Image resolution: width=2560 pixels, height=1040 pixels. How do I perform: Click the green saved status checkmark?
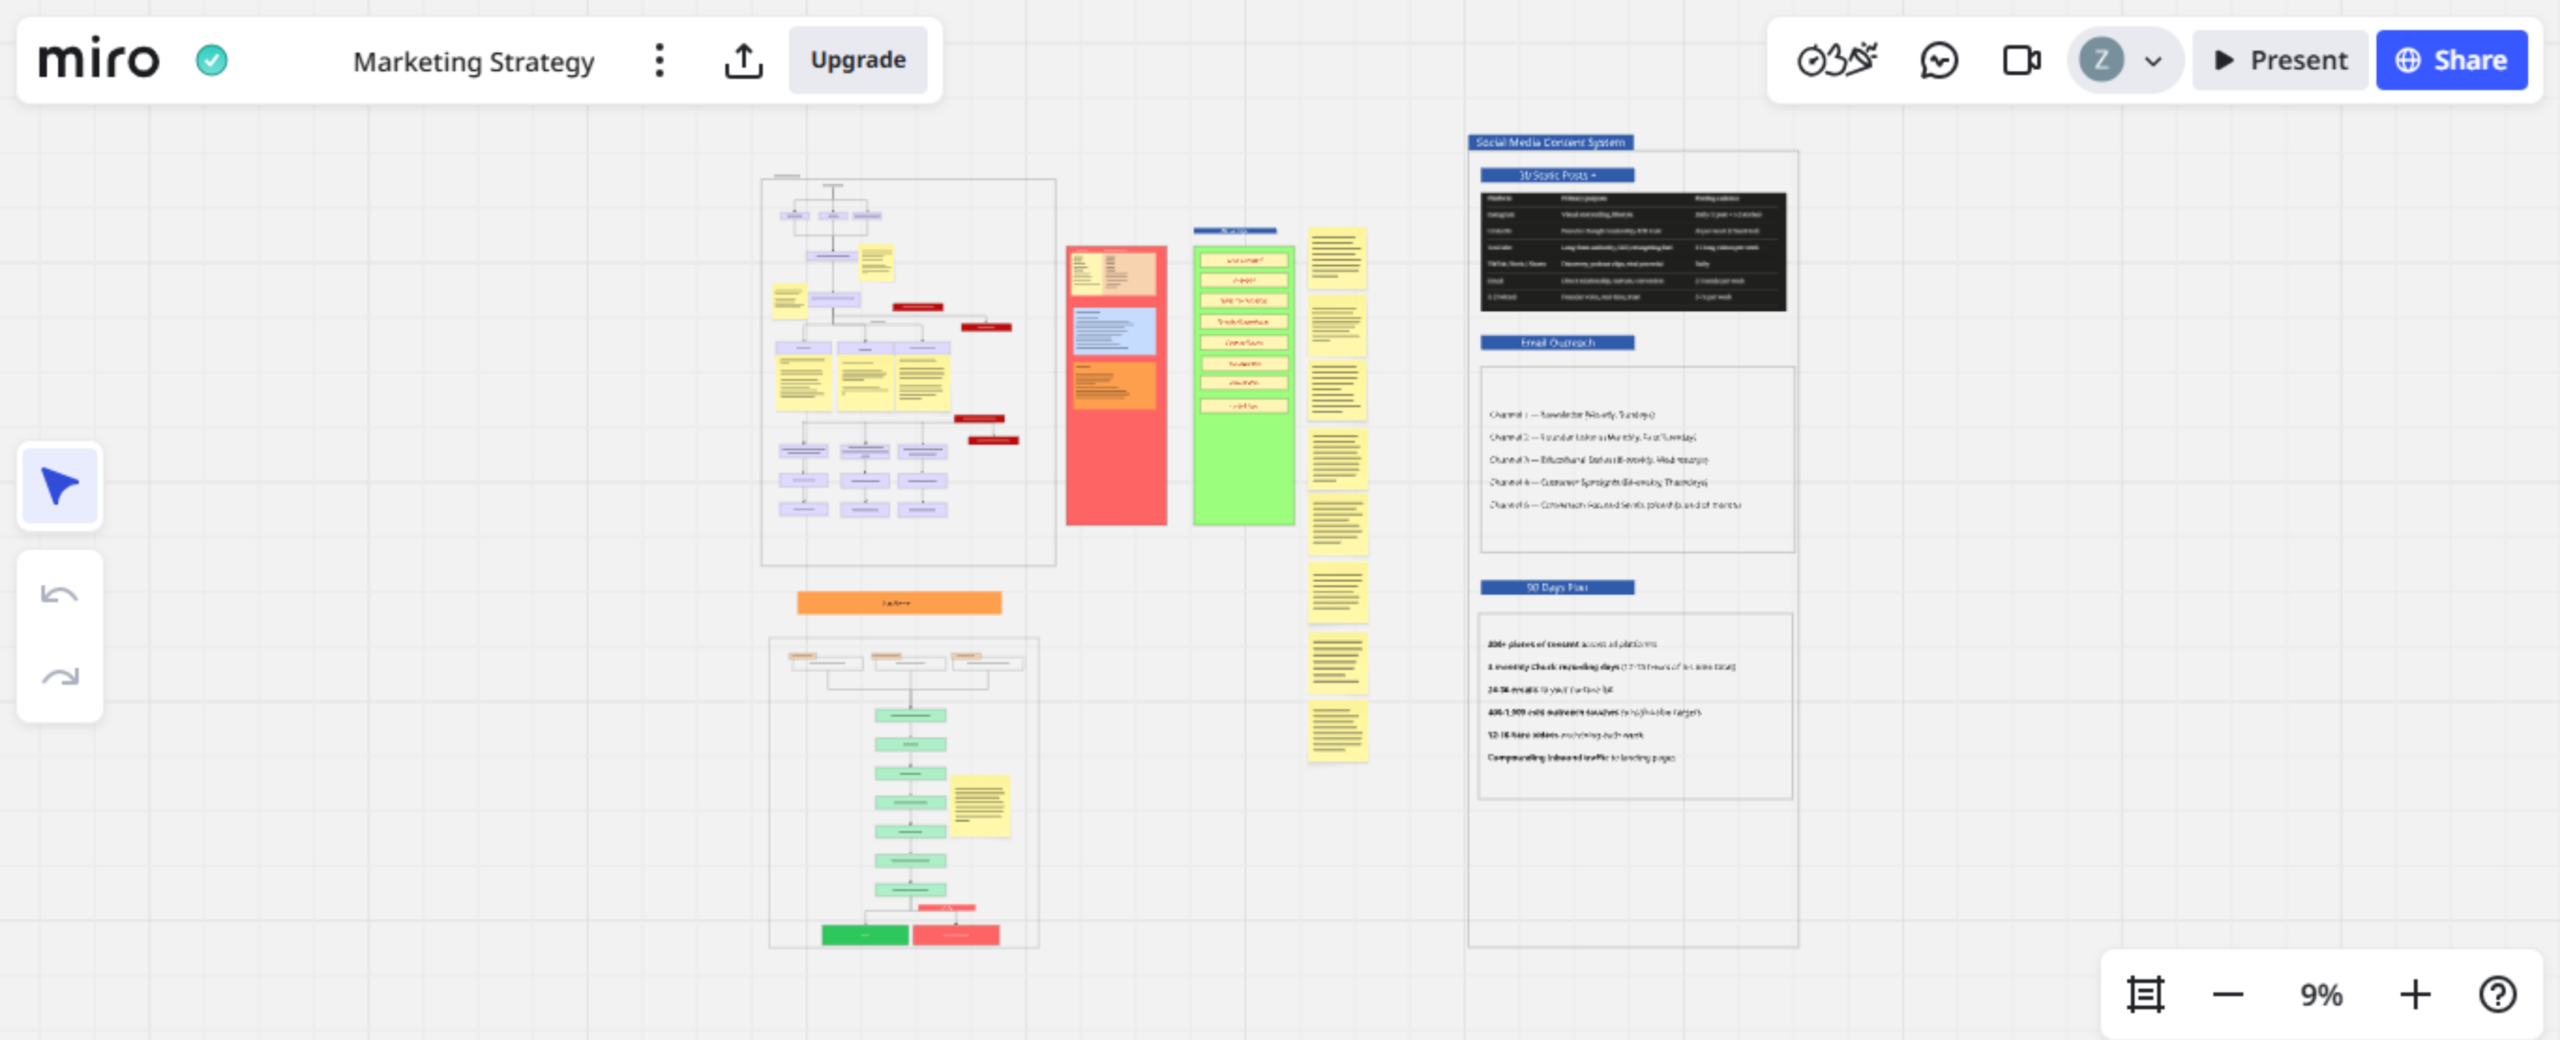pos(211,60)
